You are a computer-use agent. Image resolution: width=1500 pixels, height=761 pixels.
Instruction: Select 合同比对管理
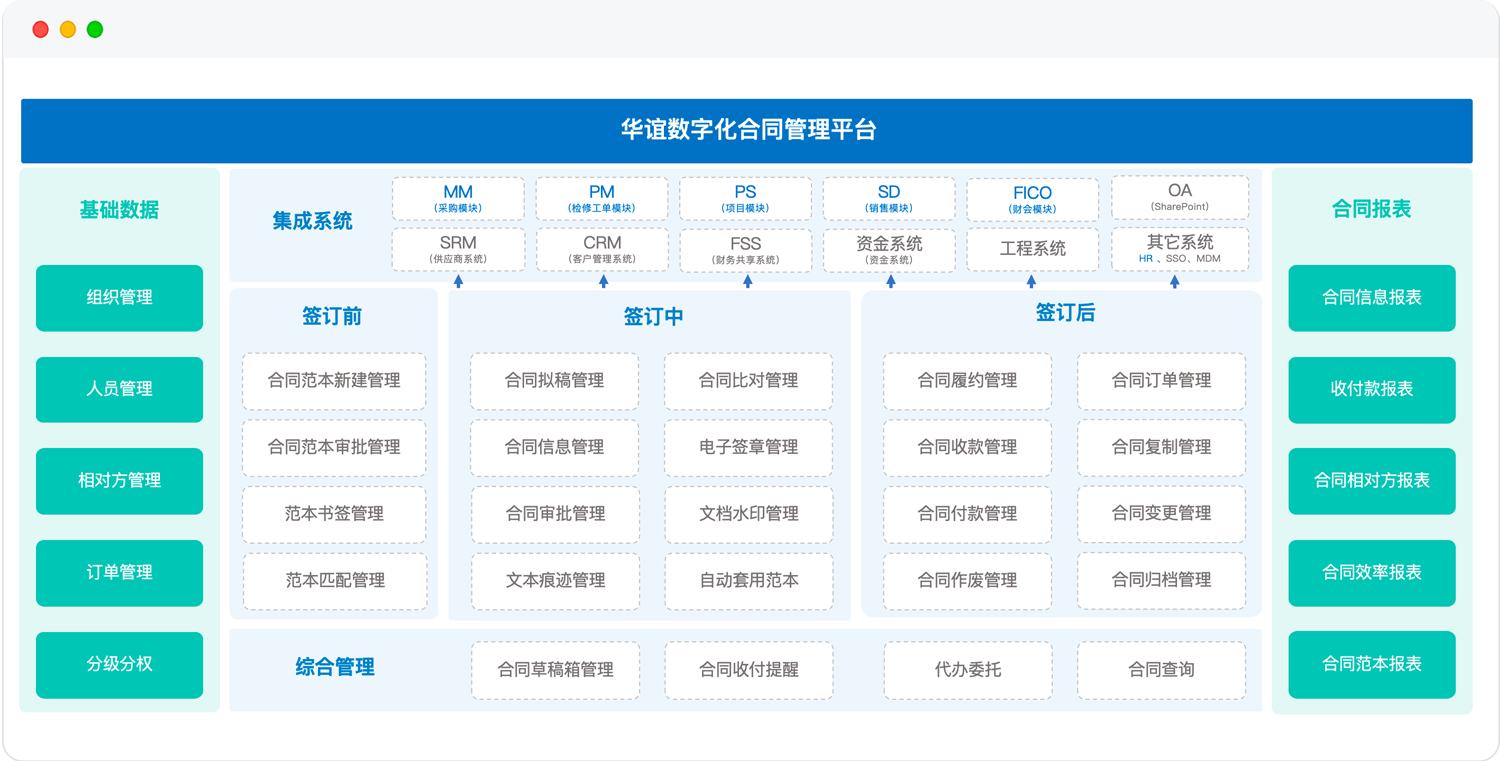748,381
